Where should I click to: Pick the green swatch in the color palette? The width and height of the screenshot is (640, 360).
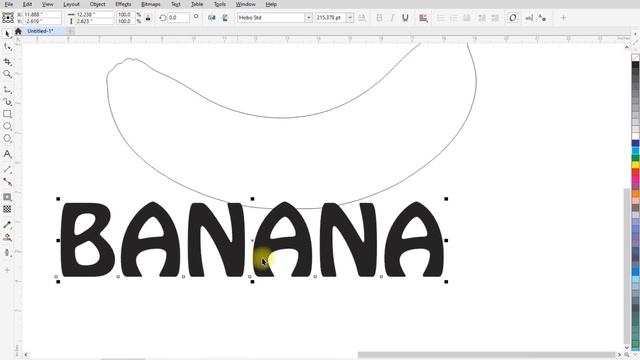(636, 158)
